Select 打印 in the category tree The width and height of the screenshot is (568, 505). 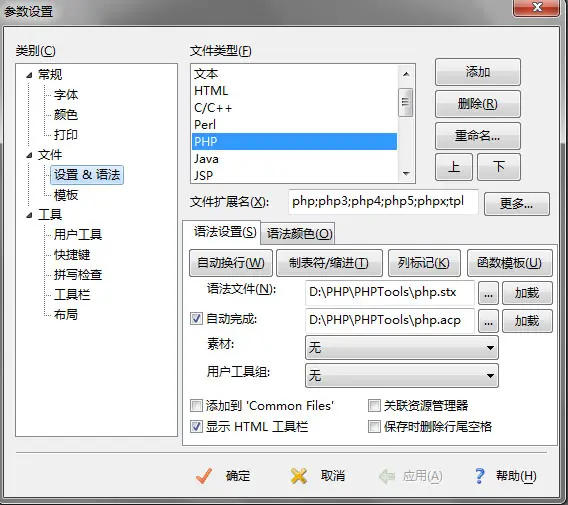[x=66, y=135]
